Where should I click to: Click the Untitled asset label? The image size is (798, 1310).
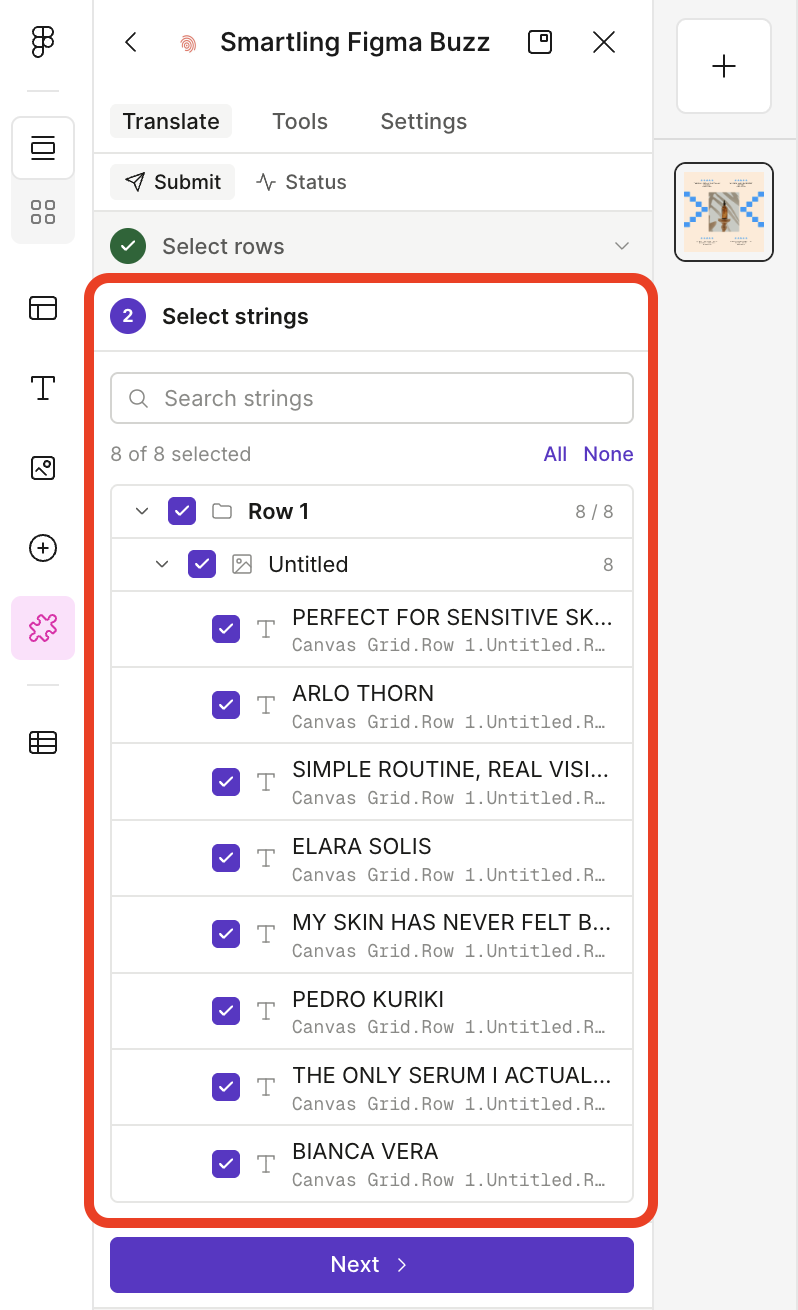click(x=308, y=564)
